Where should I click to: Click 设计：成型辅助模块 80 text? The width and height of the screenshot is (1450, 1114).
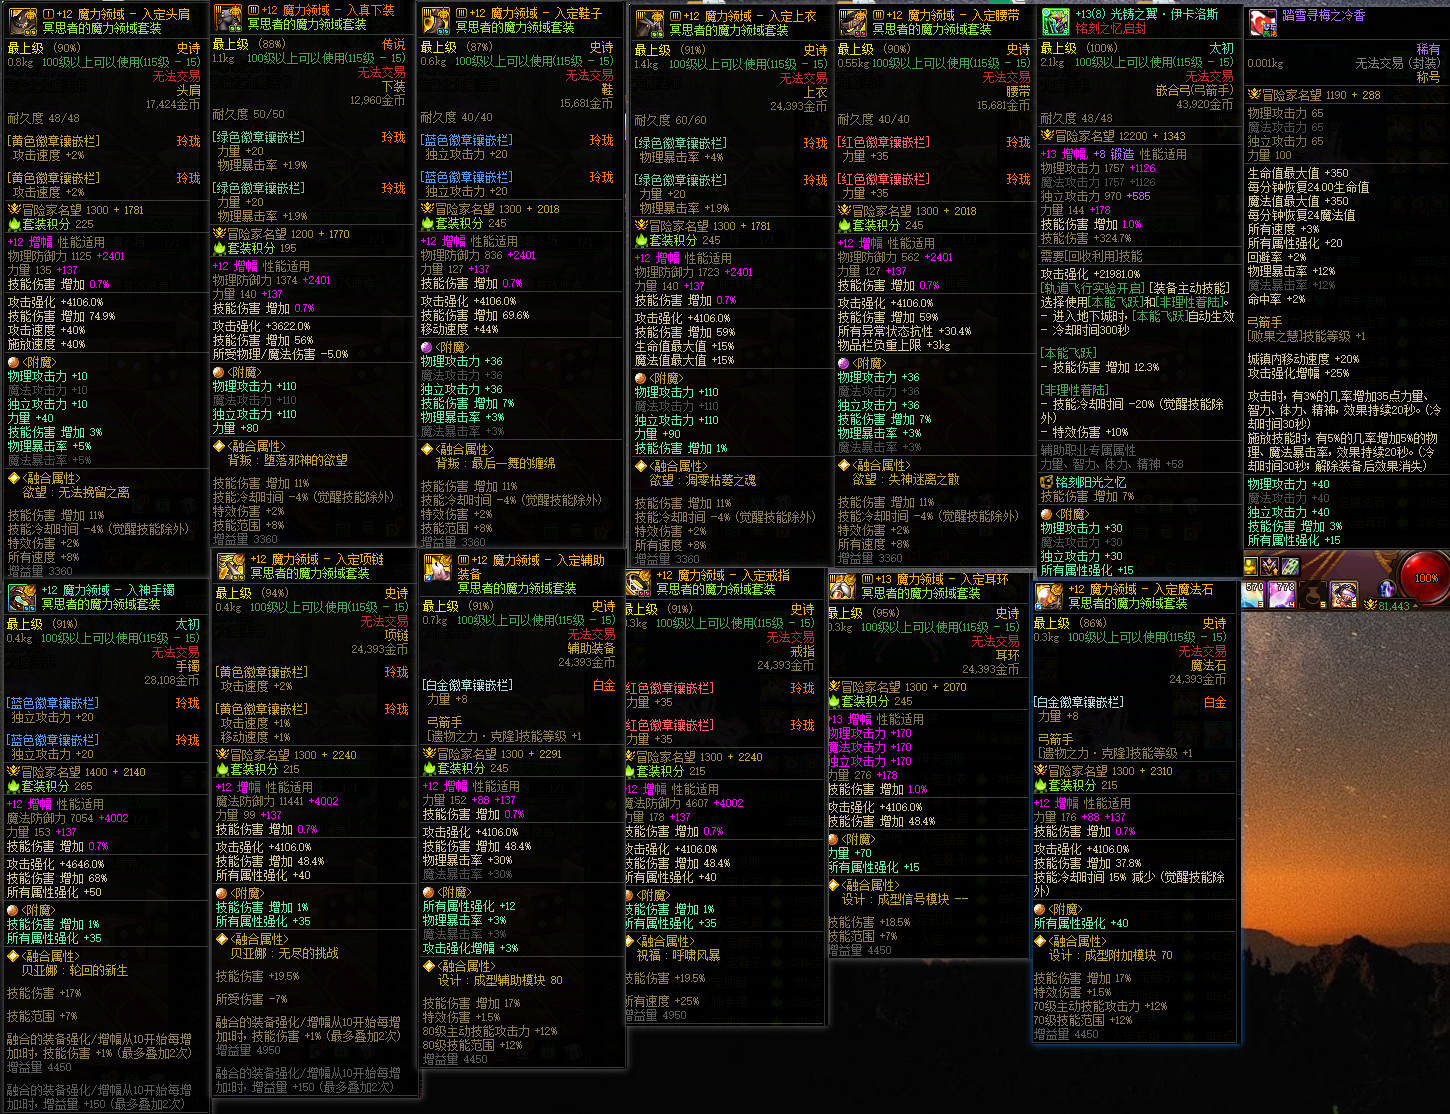pos(500,981)
